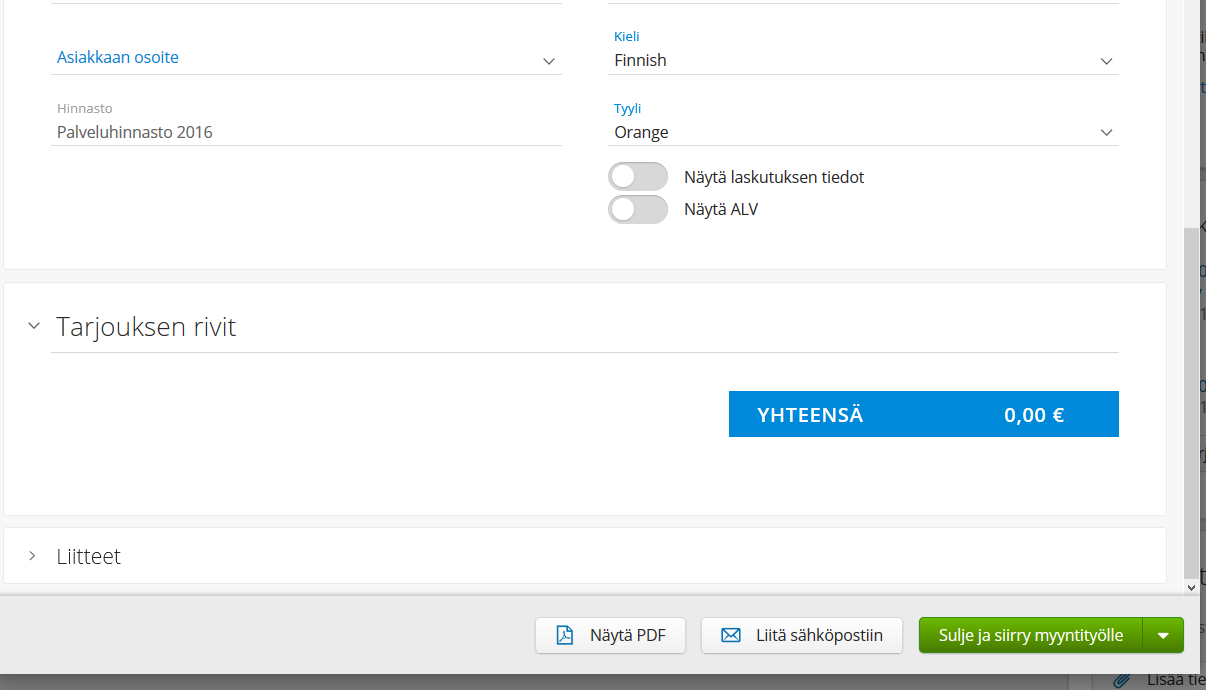Open the Kieli language dropdown

[864, 61]
